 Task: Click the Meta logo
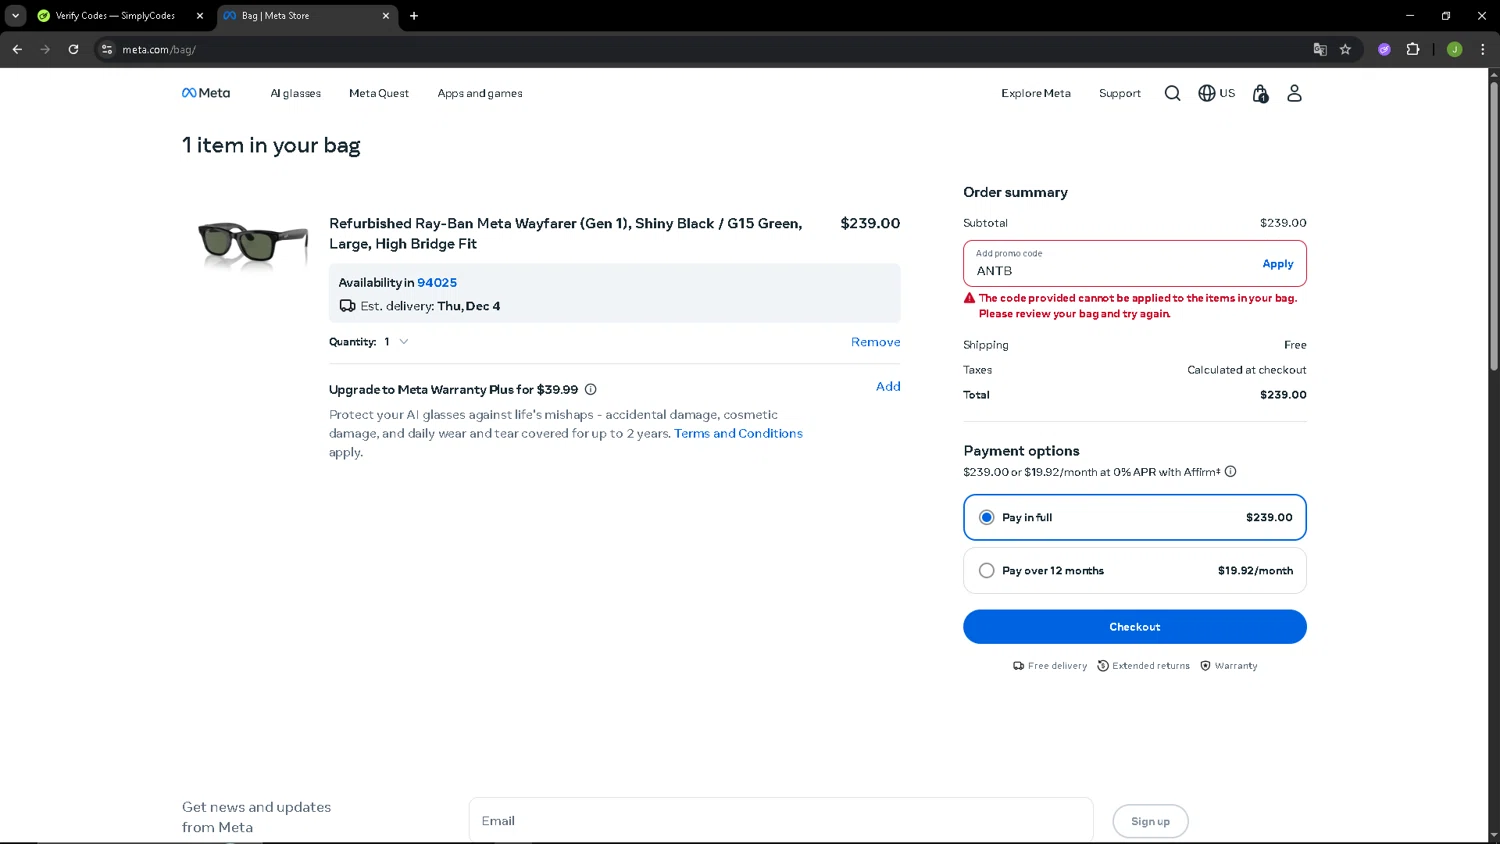[x=206, y=93]
